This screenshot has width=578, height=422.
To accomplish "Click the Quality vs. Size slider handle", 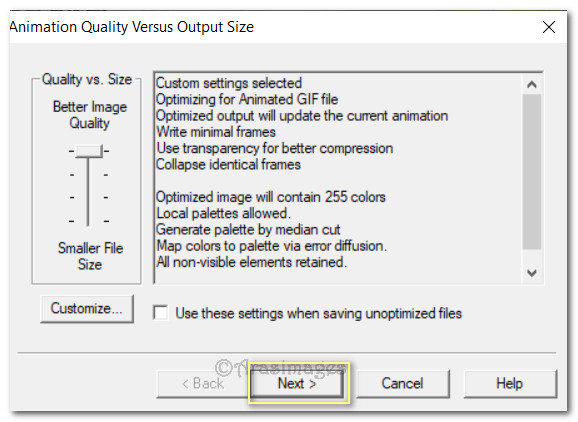I will pos(88,151).
